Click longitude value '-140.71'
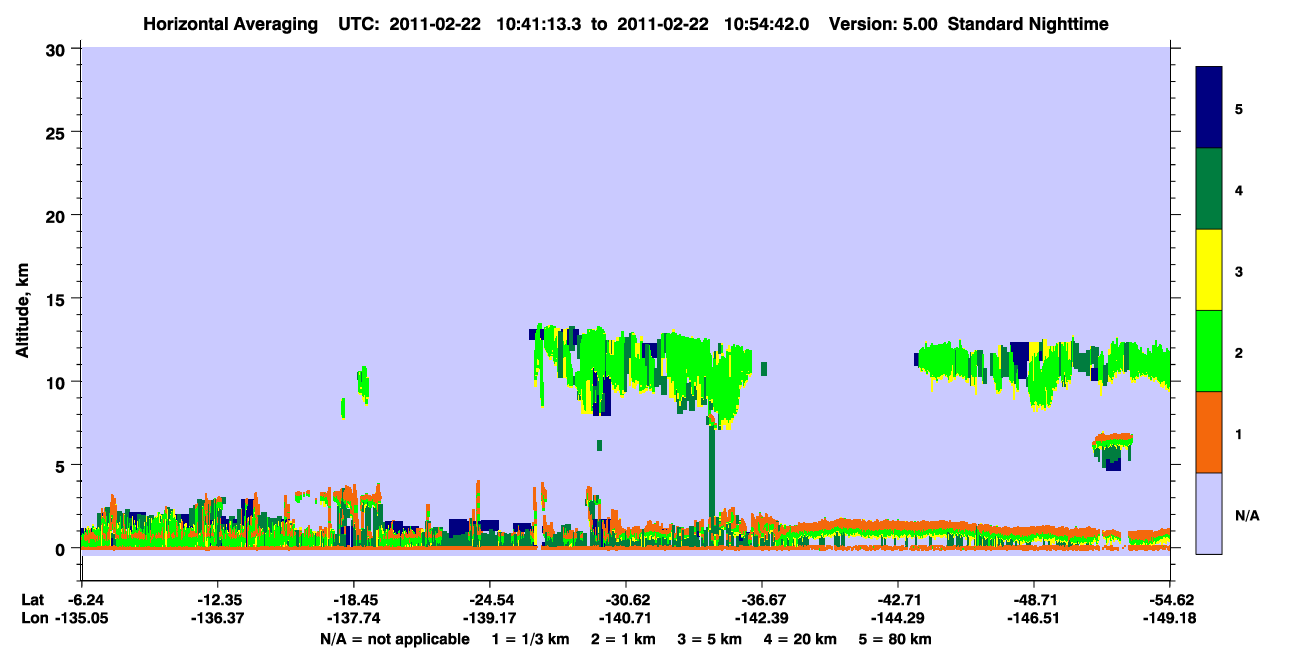This screenshot has height=667, width=1300. pos(625,619)
